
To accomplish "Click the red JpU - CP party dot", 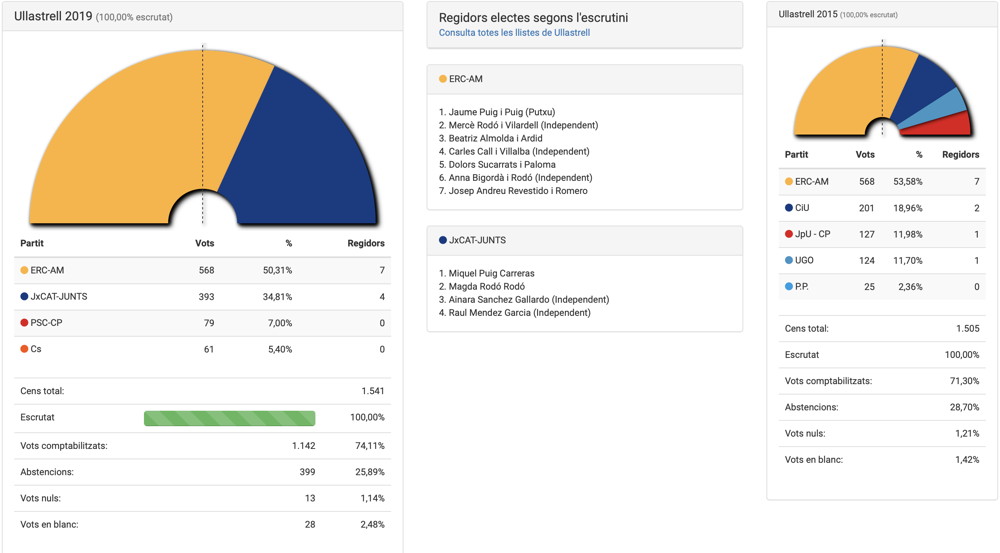I will point(789,234).
